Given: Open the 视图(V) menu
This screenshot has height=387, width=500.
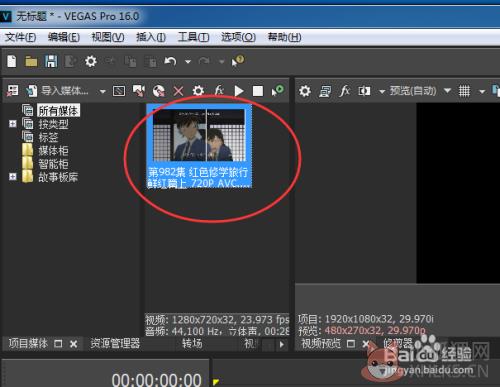Looking at the screenshot, I should [108, 37].
